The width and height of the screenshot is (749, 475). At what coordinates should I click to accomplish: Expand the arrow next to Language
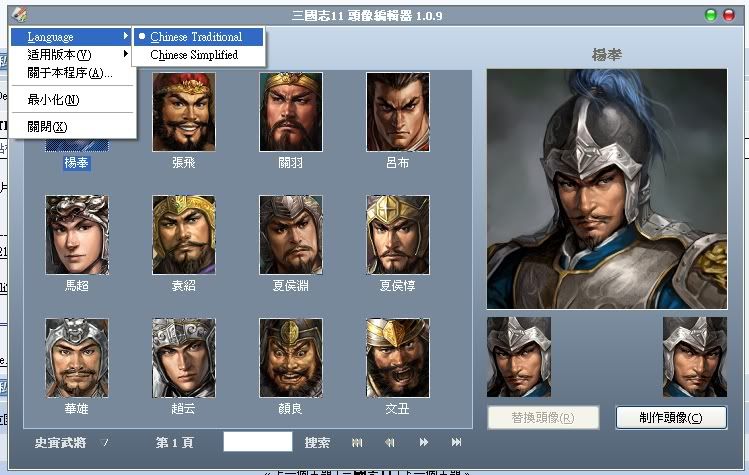[x=125, y=36]
